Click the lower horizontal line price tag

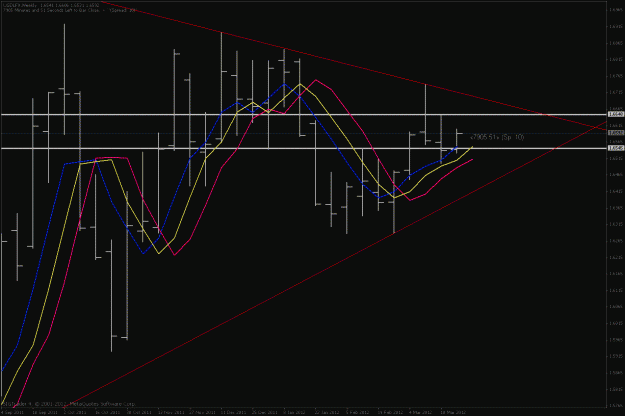pyautogui.click(x=616, y=148)
